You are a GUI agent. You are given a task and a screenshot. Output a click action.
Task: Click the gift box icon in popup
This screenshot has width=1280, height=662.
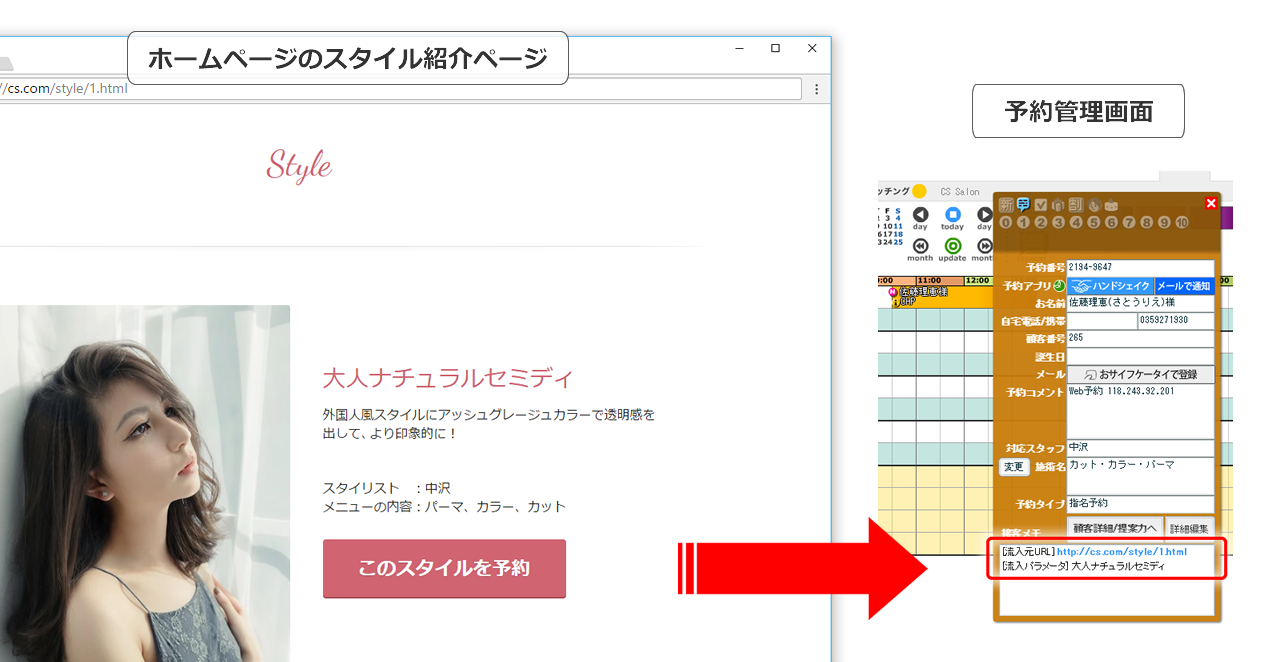[1058, 205]
